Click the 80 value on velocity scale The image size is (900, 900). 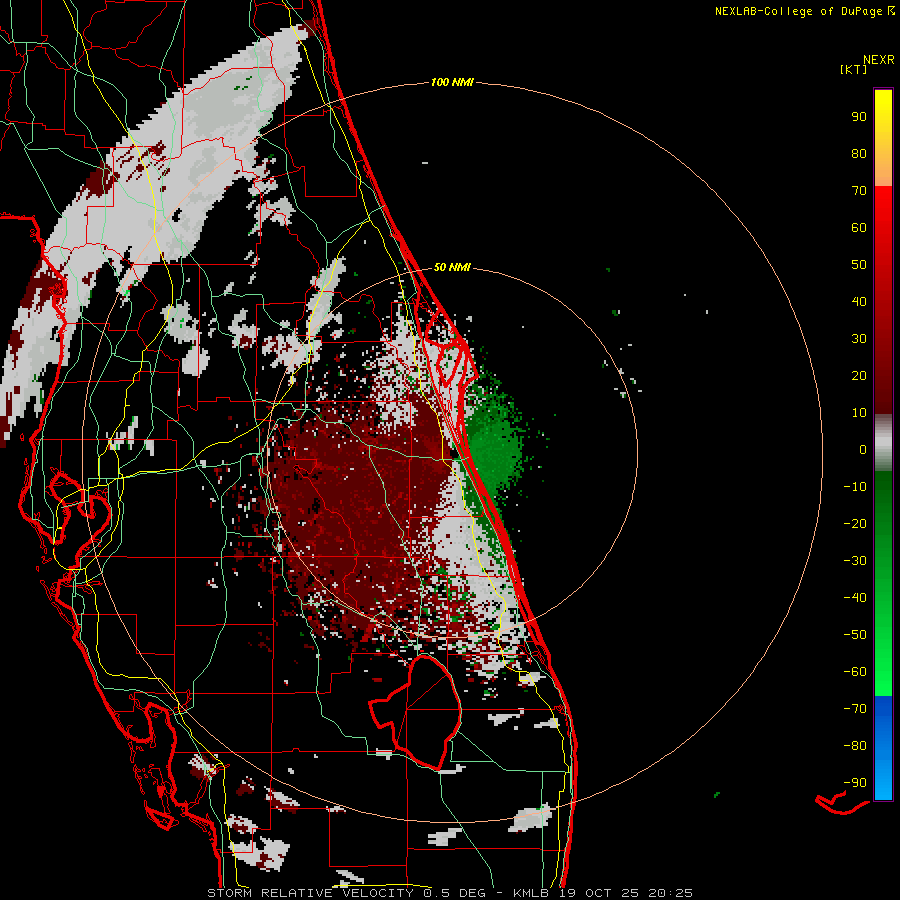tap(859, 154)
